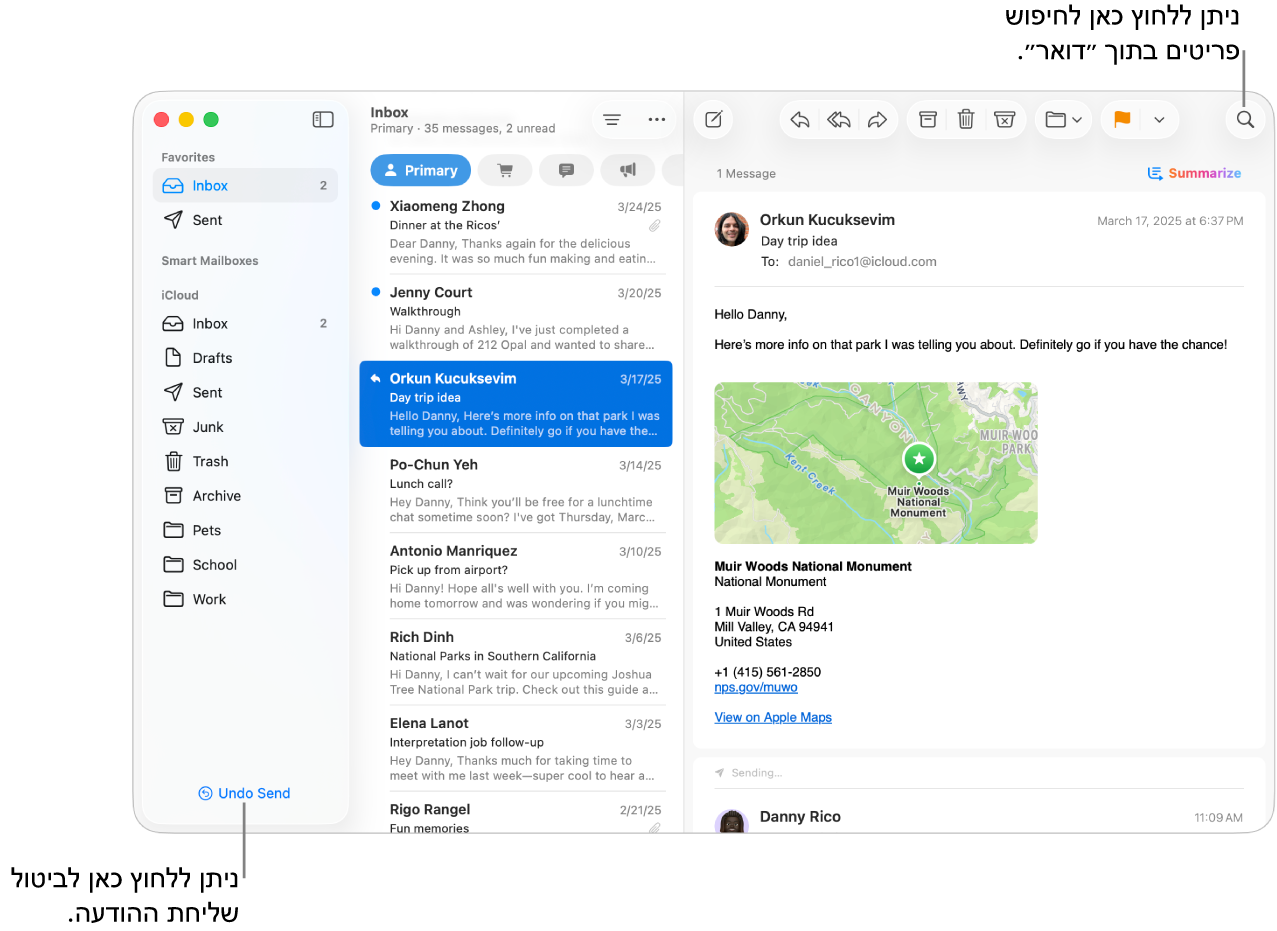This screenshot has width=1277, height=931.
Task: Open Rigo Rangel's Fun memories email
Action: [516, 817]
